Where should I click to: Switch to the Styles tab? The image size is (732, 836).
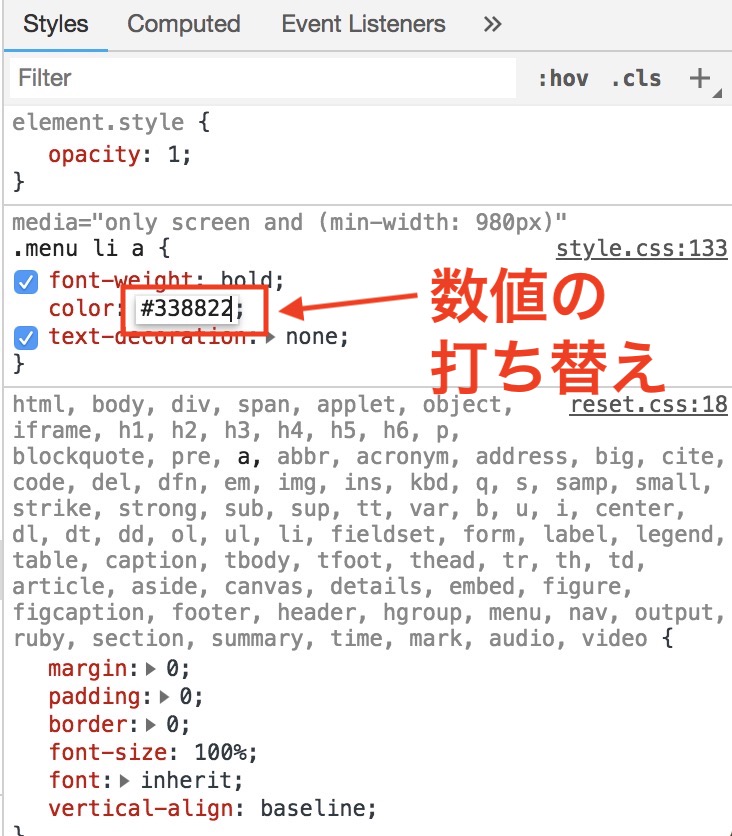pos(55,24)
